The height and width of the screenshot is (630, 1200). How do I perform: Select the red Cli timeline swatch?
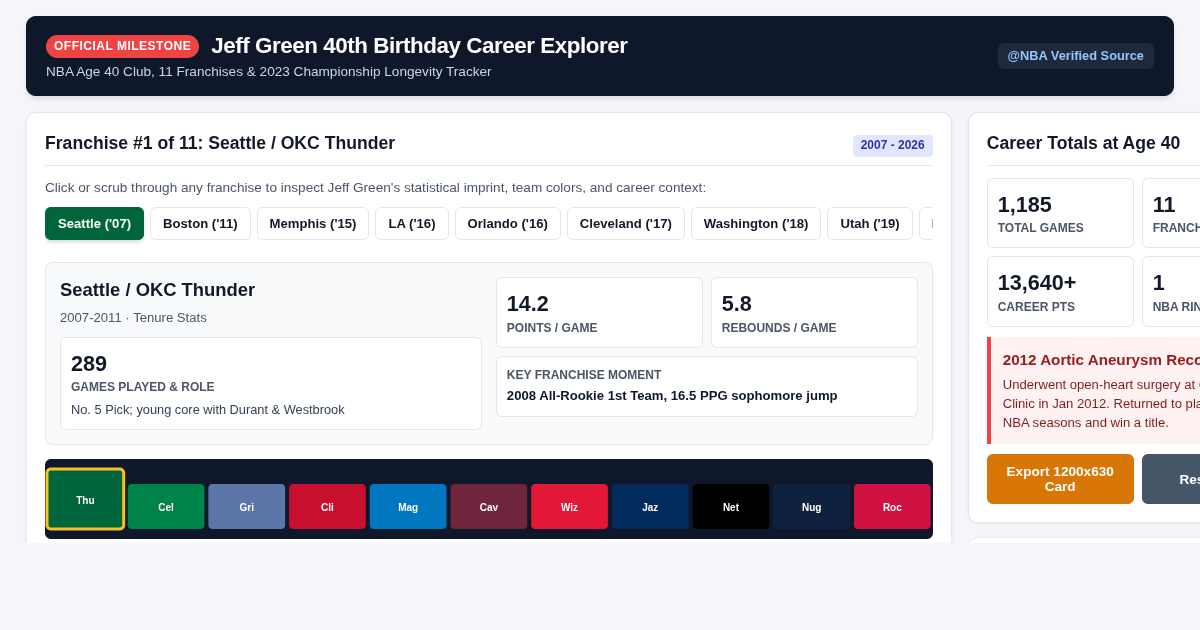click(327, 507)
